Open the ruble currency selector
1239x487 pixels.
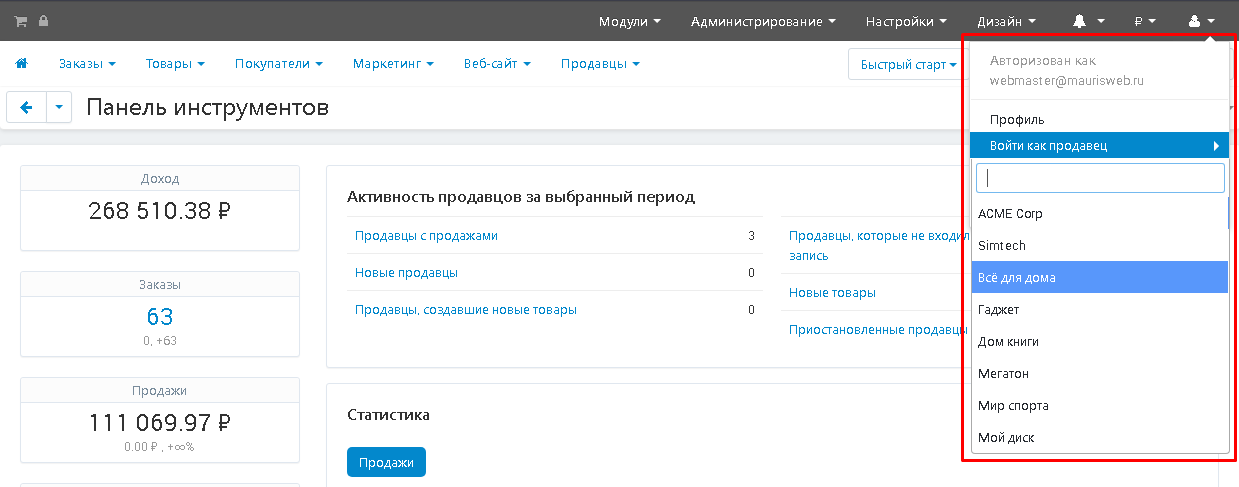[1144, 20]
